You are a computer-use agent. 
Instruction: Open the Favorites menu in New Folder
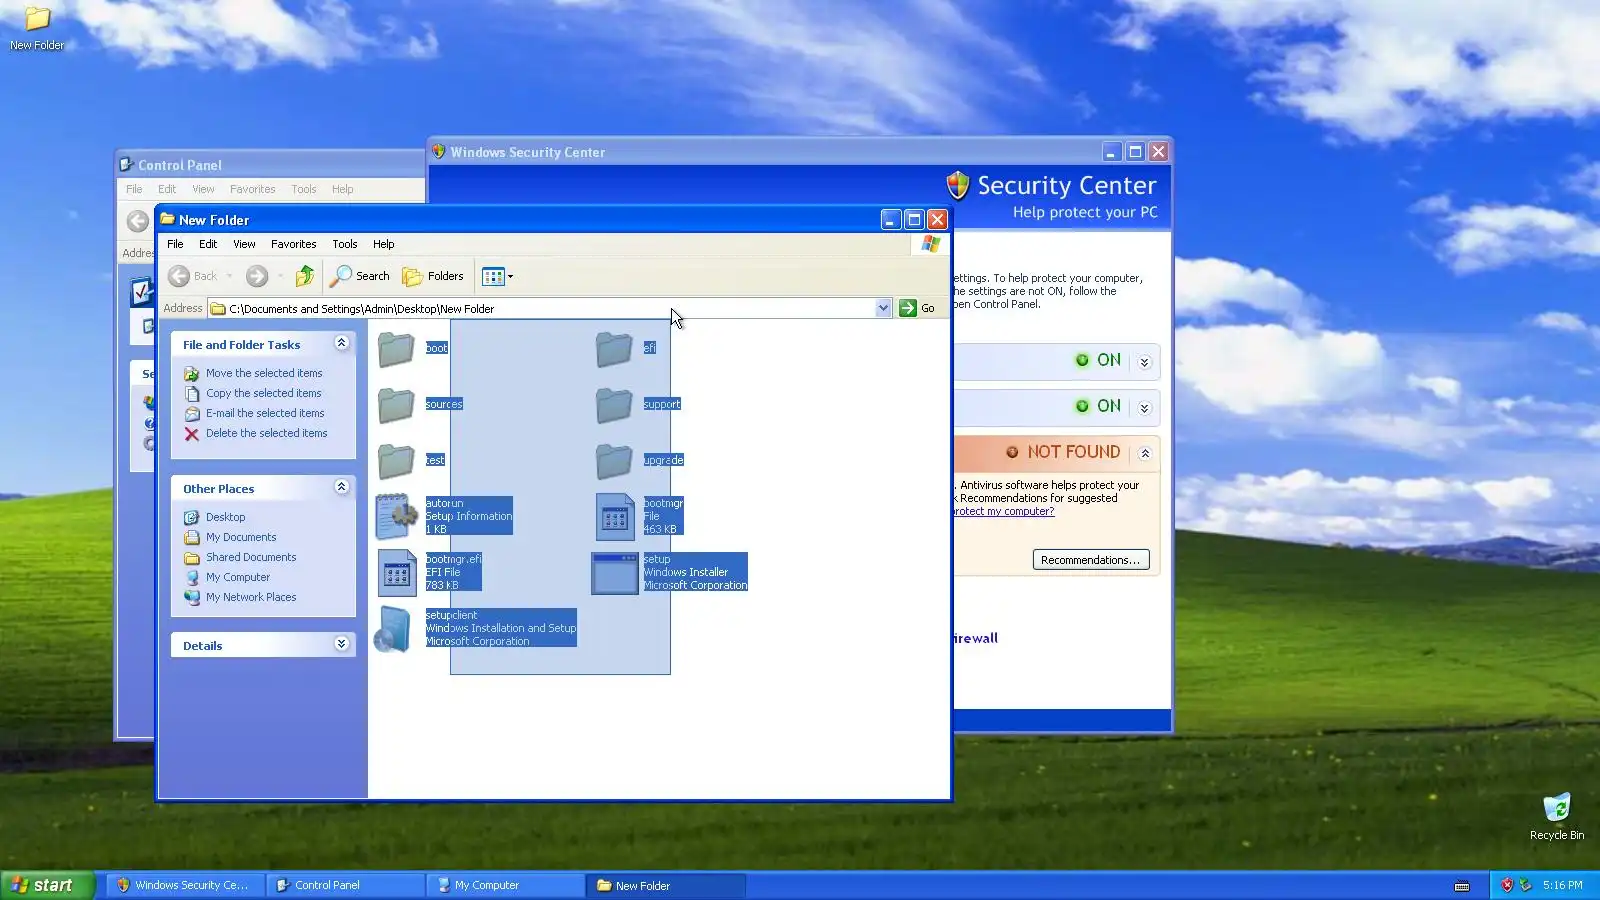click(293, 244)
